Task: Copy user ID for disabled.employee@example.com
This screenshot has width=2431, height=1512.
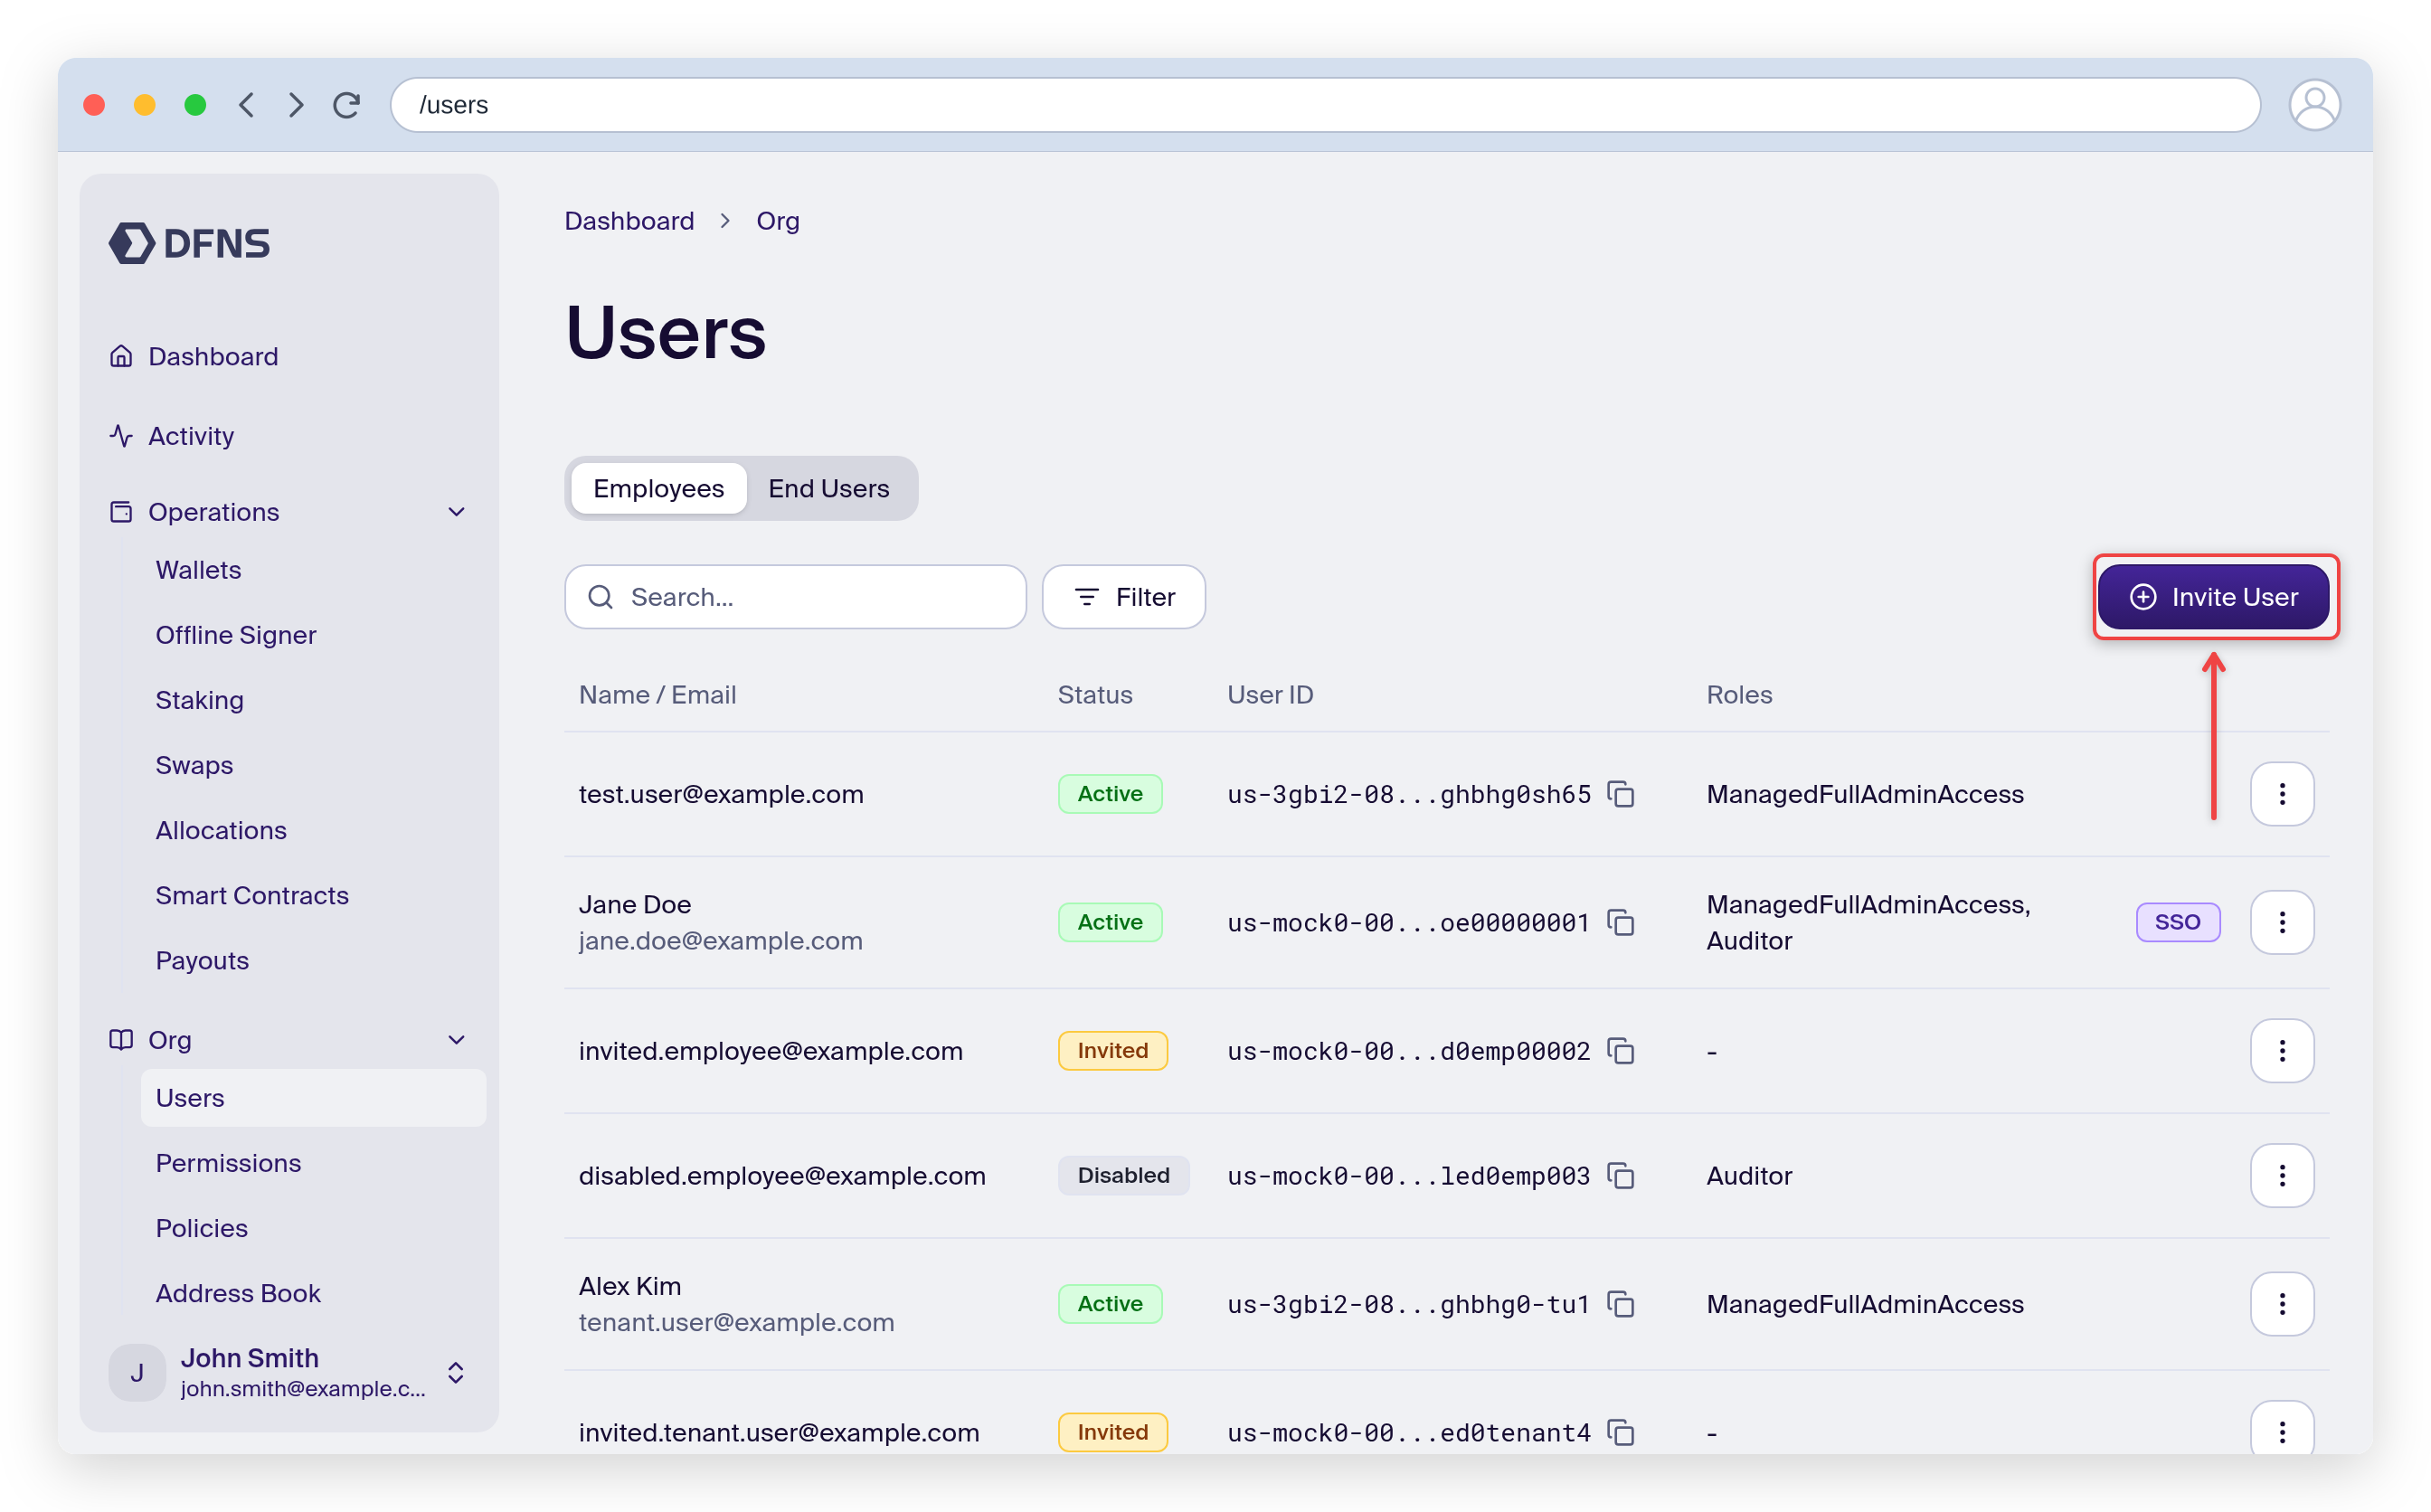Action: pyautogui.click(x=1620, y=1175)
